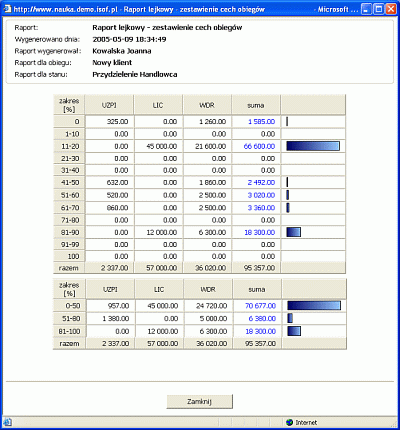The width and height of the screenshot is (400, 430).
Task: Open the 70 677.00 sum link
Action: (x=260, y=306)
